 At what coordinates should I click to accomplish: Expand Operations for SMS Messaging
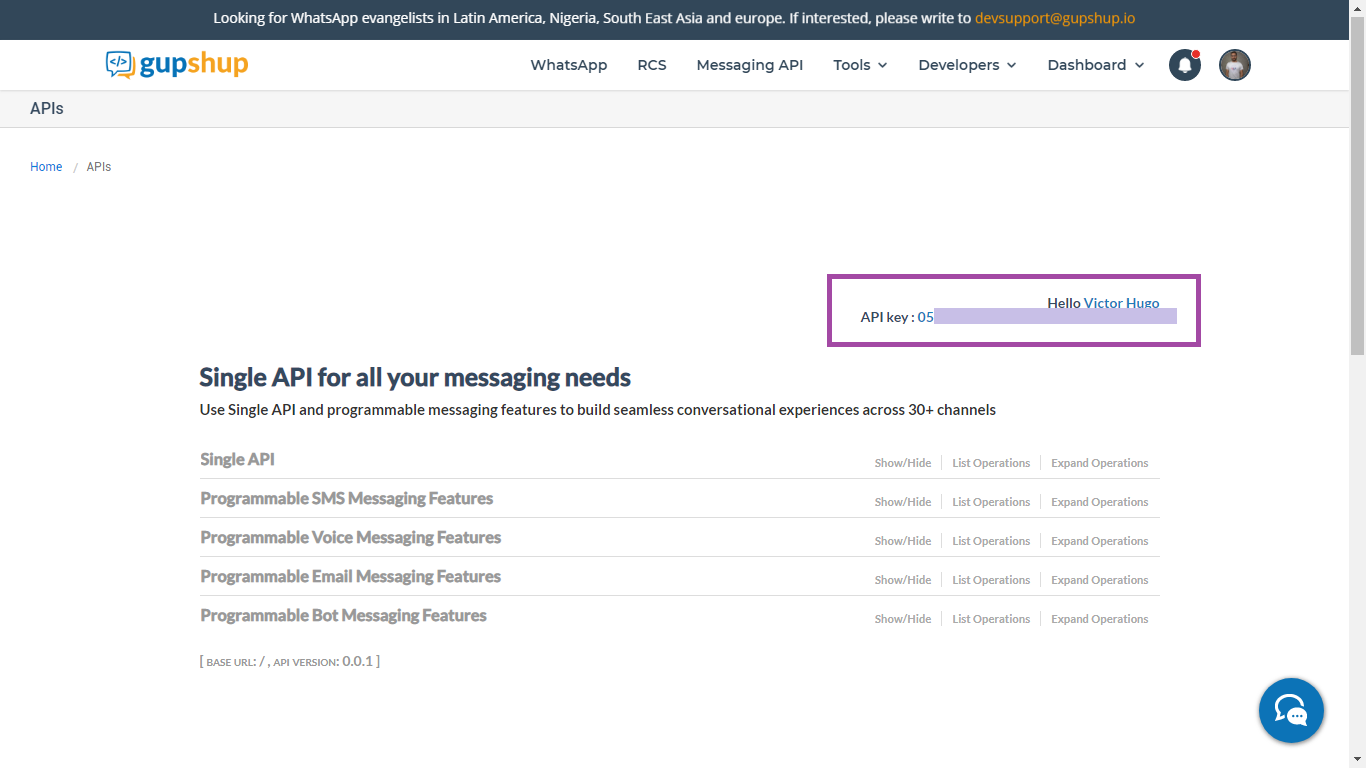pyautogui.click(x=1100, y=502)
